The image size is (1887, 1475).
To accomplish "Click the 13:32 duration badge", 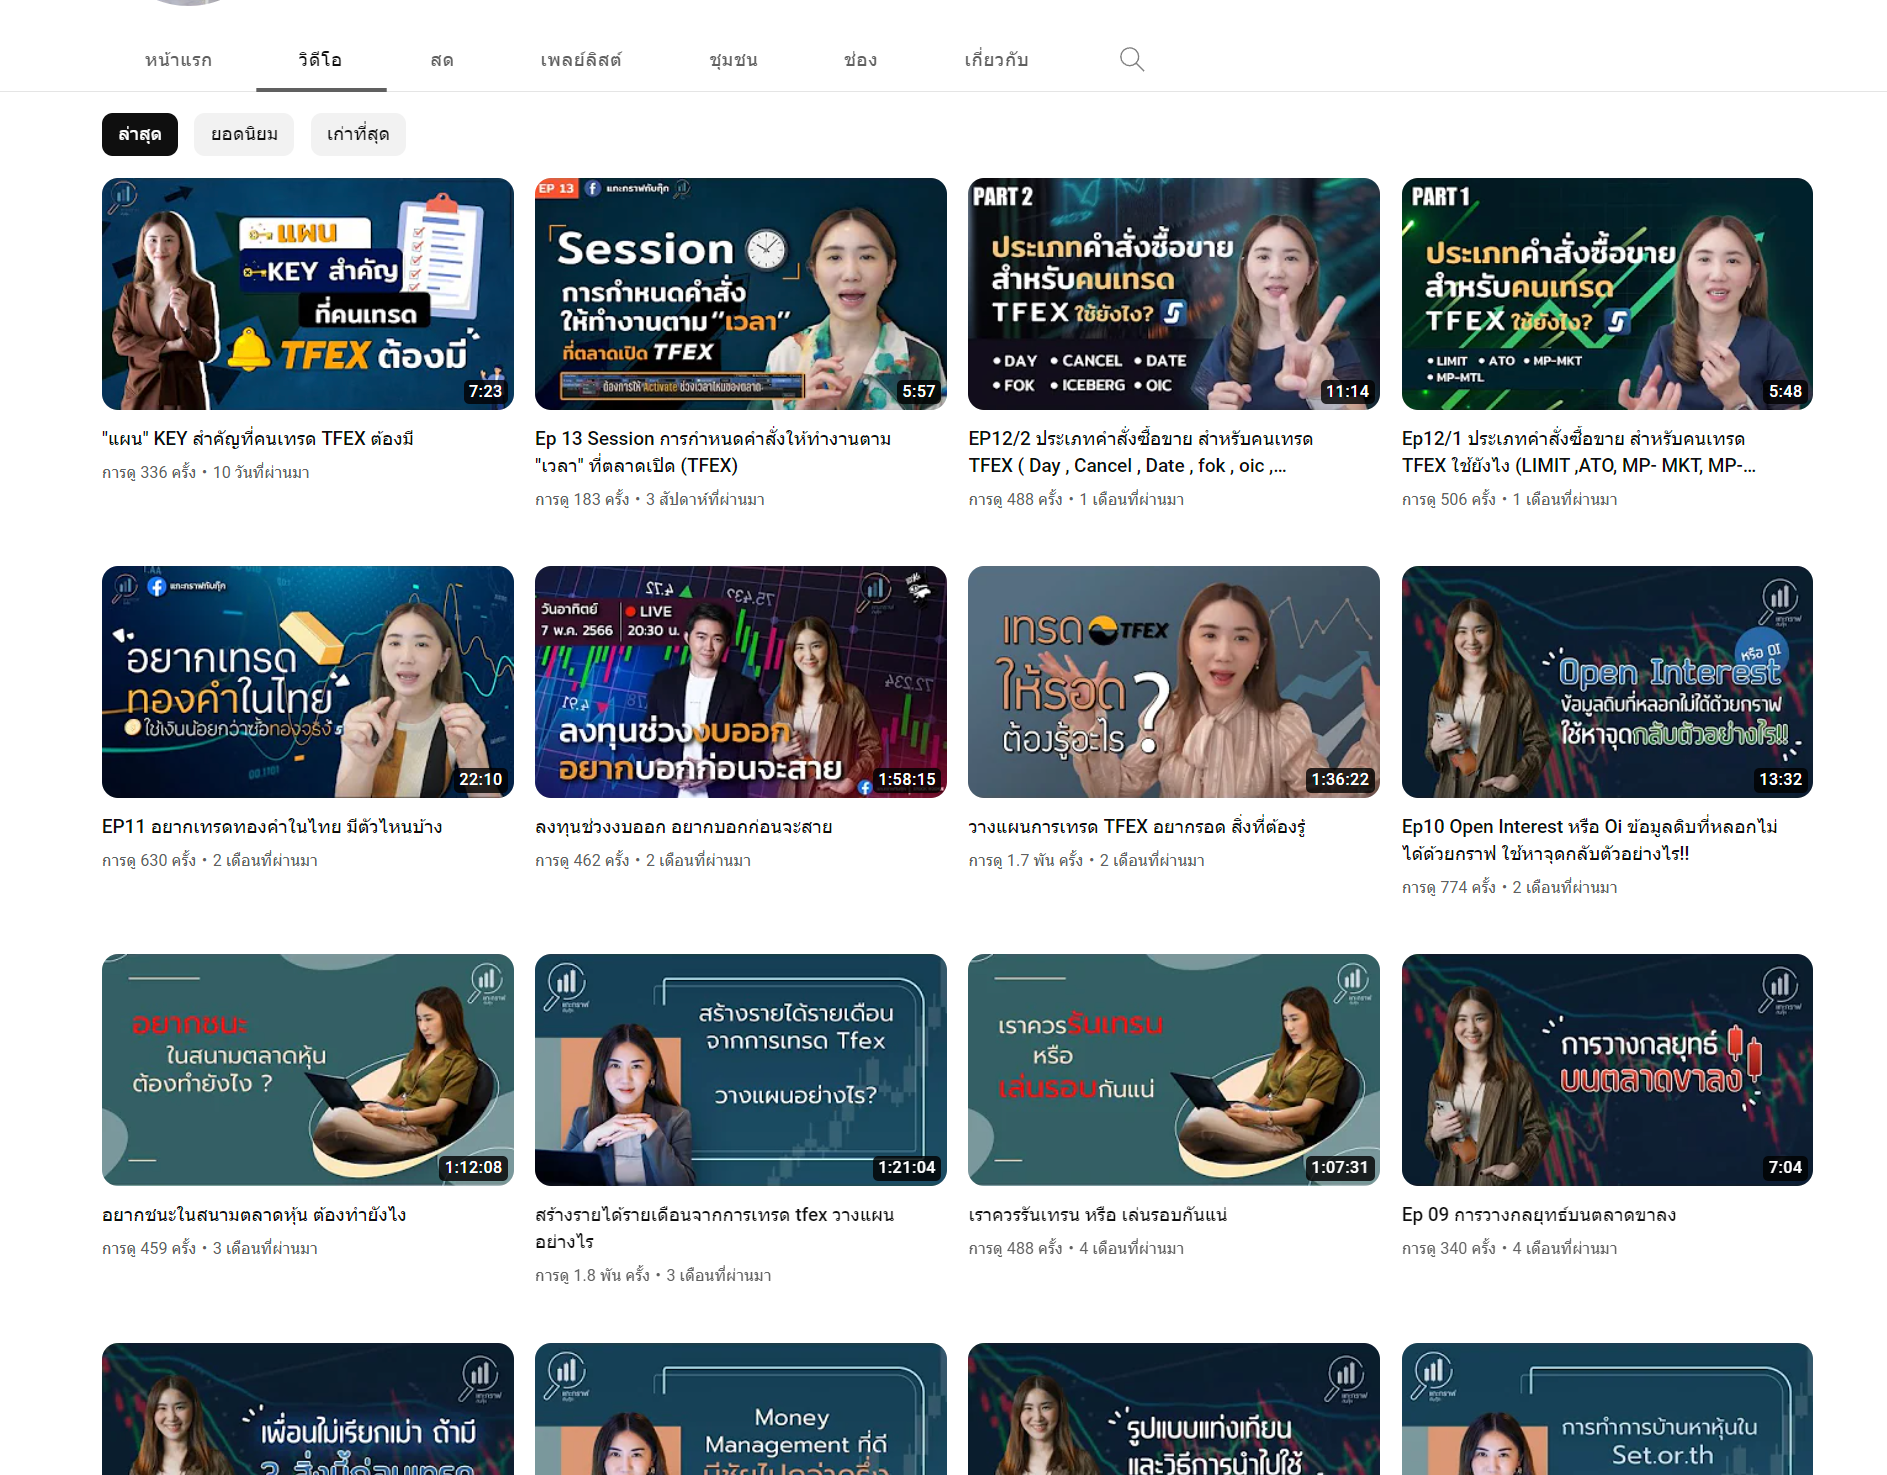I will pyautogui.click(x=1780, y=779).
